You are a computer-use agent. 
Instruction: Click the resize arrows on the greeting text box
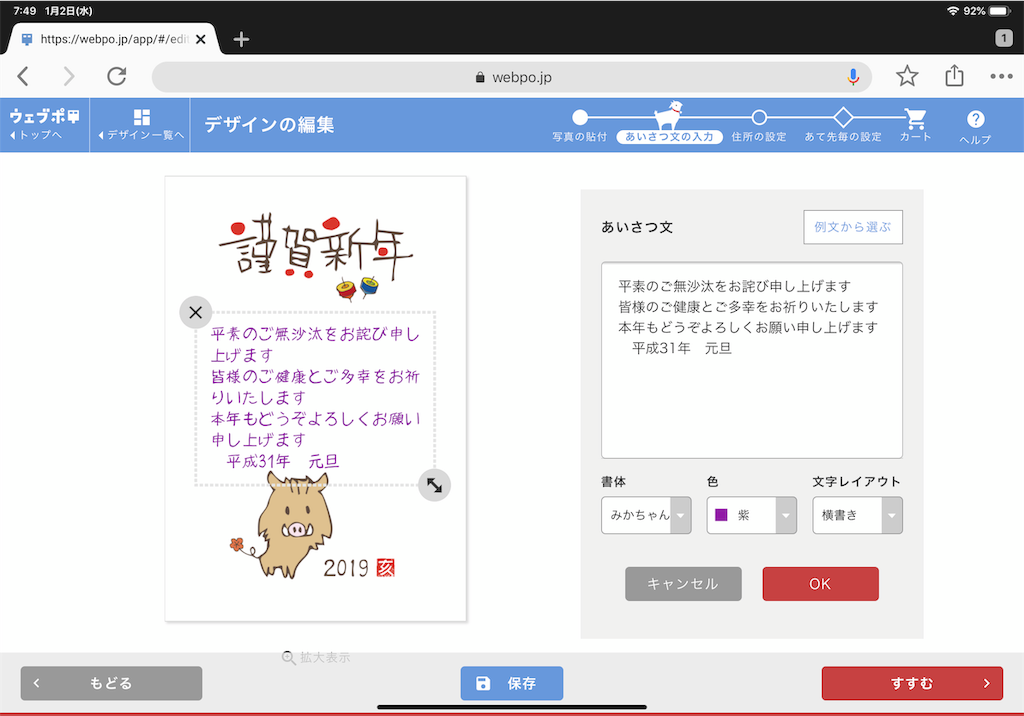point(434,484)
